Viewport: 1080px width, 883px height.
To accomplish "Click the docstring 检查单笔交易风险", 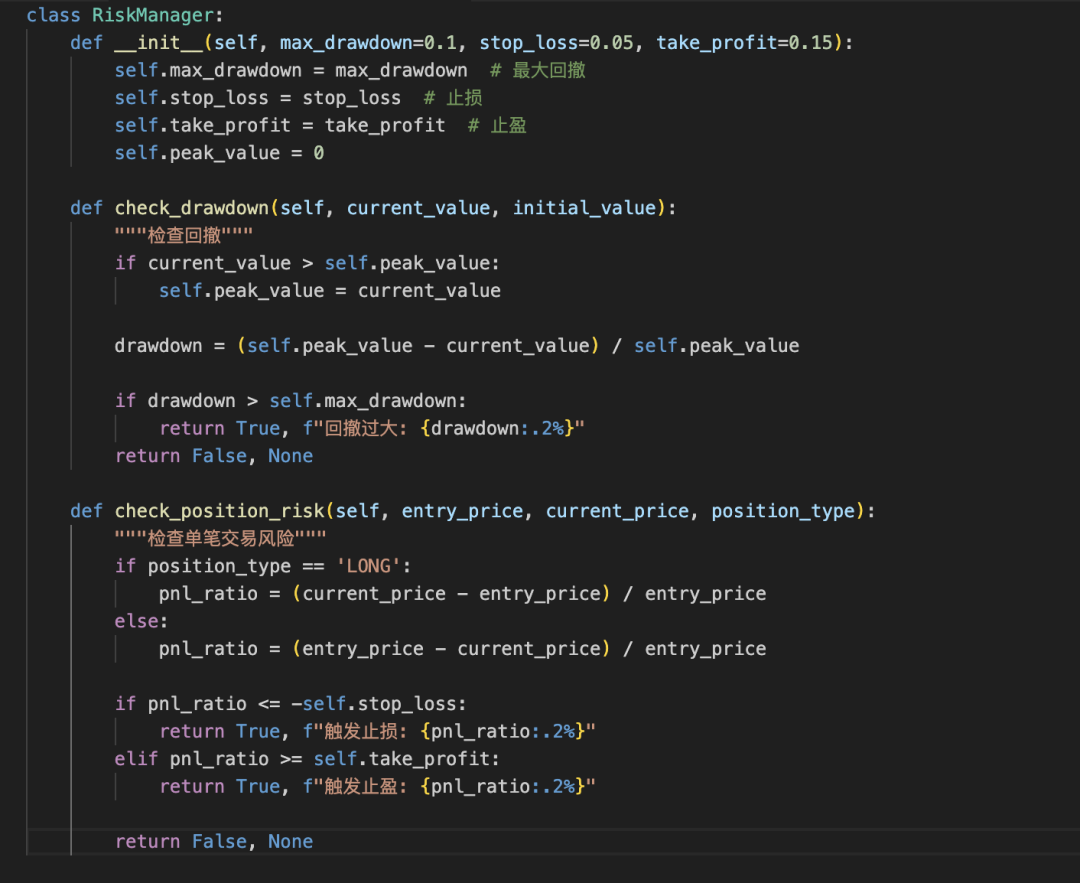I will [220, 539].
